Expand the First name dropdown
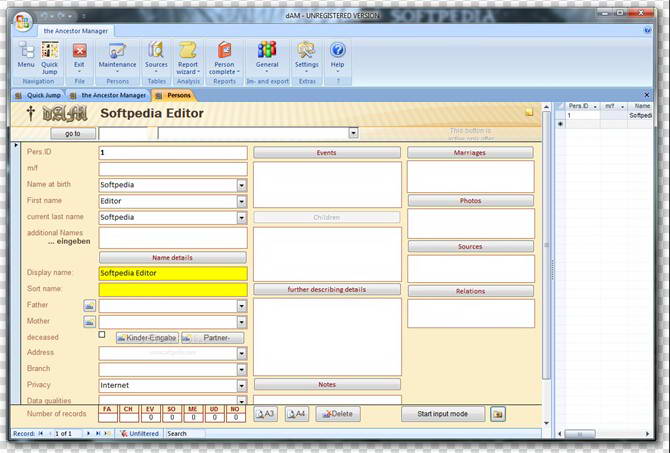The height and width of the screenshot is (453, 670). (x=242, y=202)
